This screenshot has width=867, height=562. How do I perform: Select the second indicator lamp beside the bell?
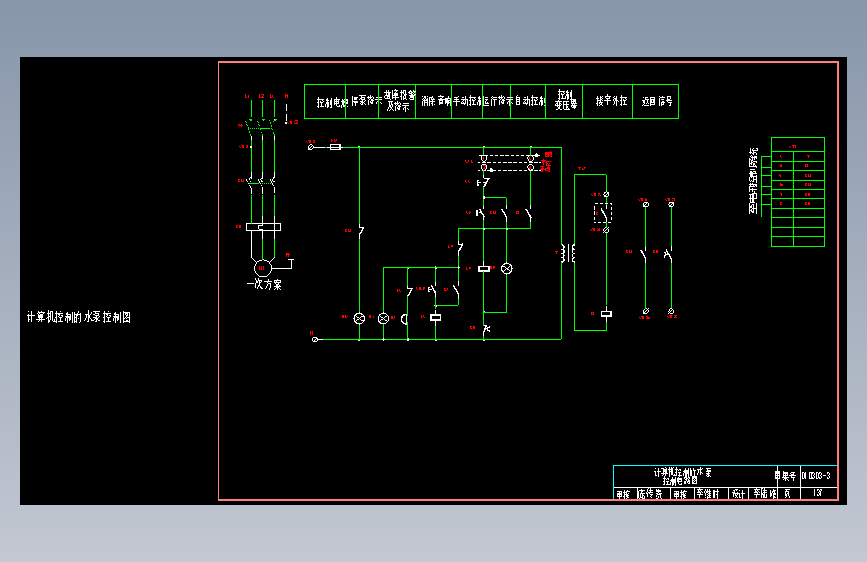(383, 319)
